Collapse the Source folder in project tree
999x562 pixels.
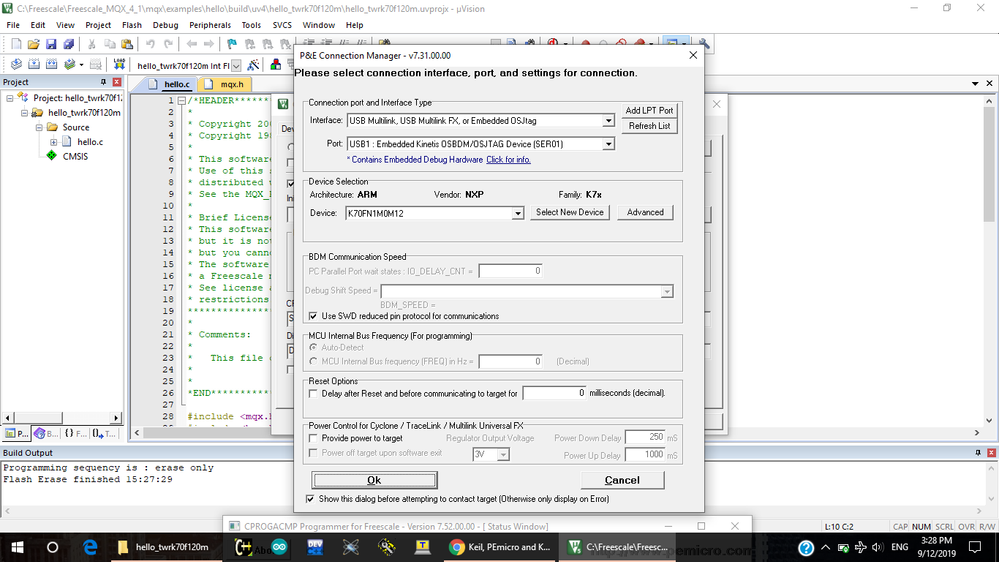(x=39, y=127)
